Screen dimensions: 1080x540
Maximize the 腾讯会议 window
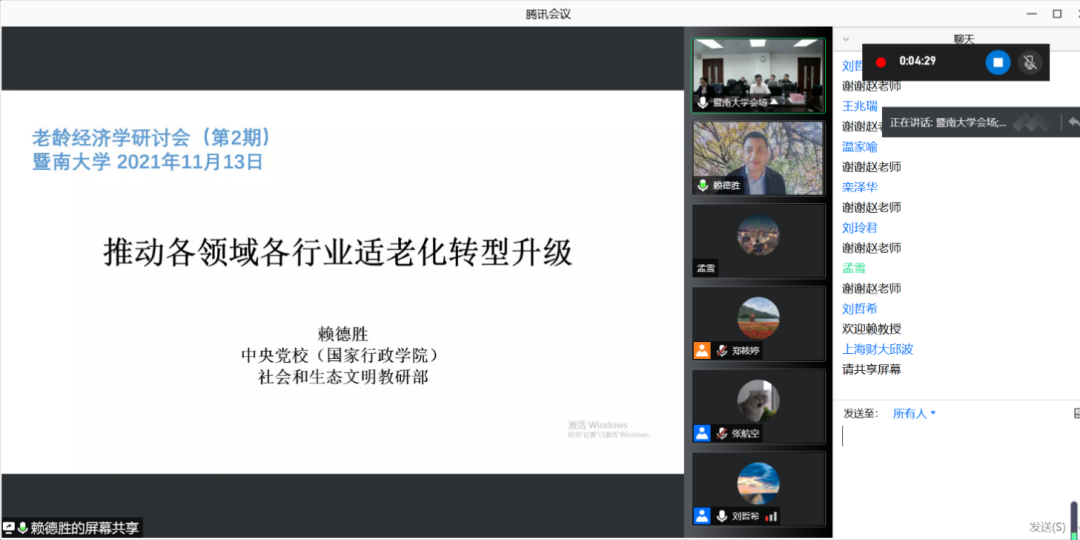click(x=1057, y=14)
